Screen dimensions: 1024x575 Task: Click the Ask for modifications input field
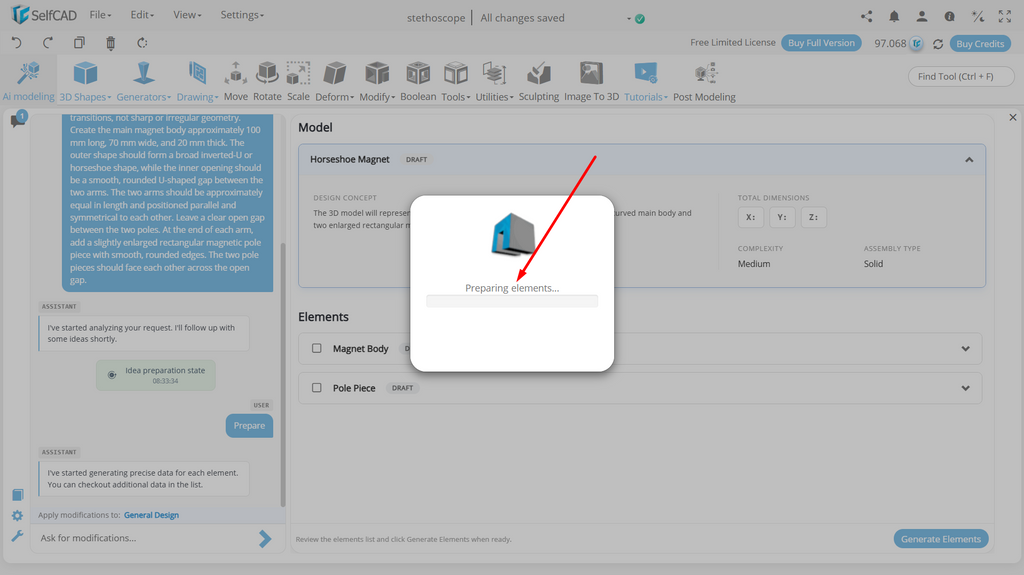(147, 538)
